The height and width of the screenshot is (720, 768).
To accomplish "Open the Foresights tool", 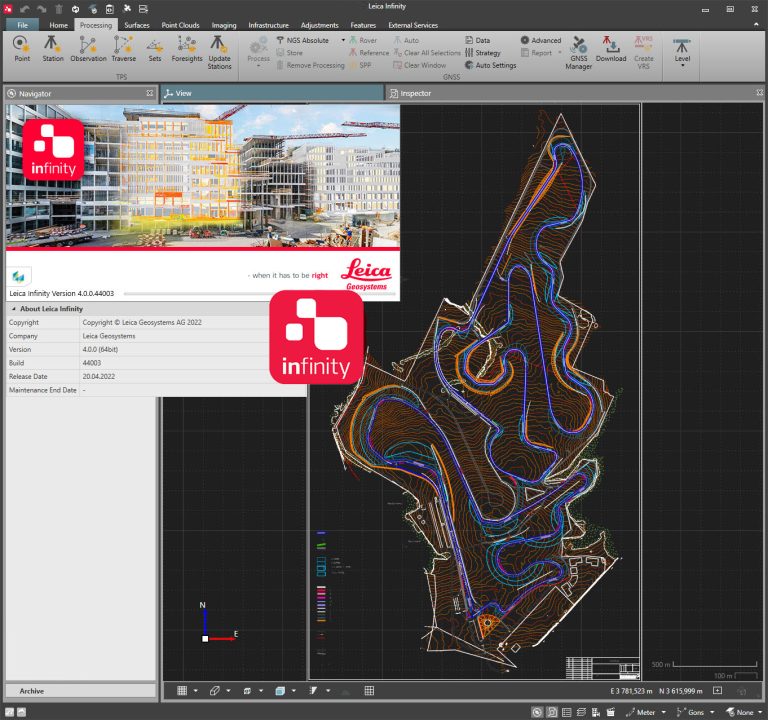I will click(x=187, y=49).
